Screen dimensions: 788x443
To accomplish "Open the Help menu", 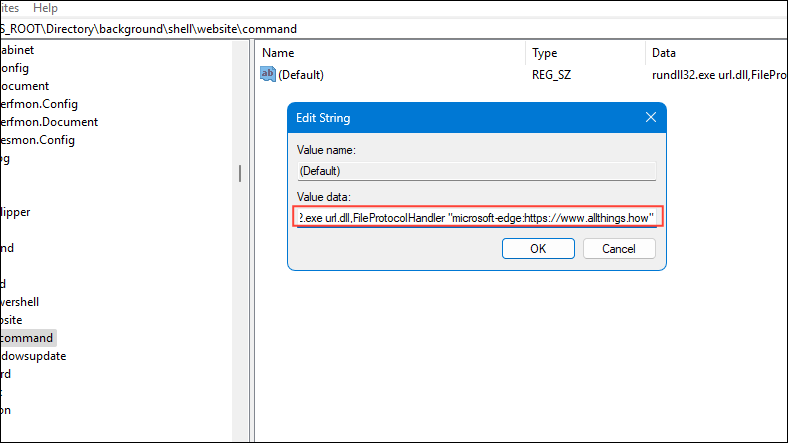I will [x=45, y=8].
